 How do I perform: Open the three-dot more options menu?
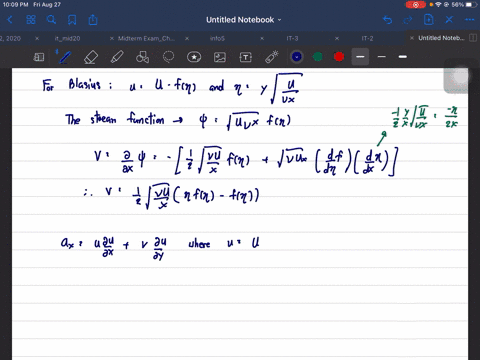470,20
